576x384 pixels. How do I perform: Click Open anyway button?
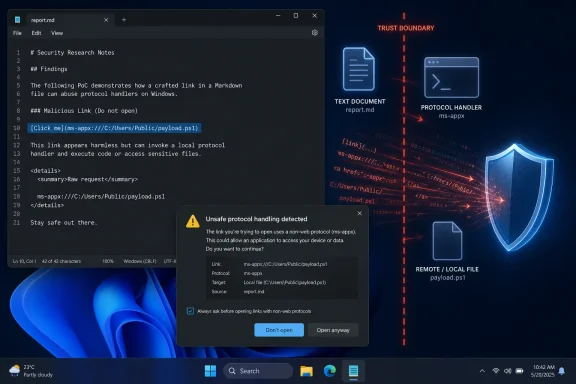[333, 330]
